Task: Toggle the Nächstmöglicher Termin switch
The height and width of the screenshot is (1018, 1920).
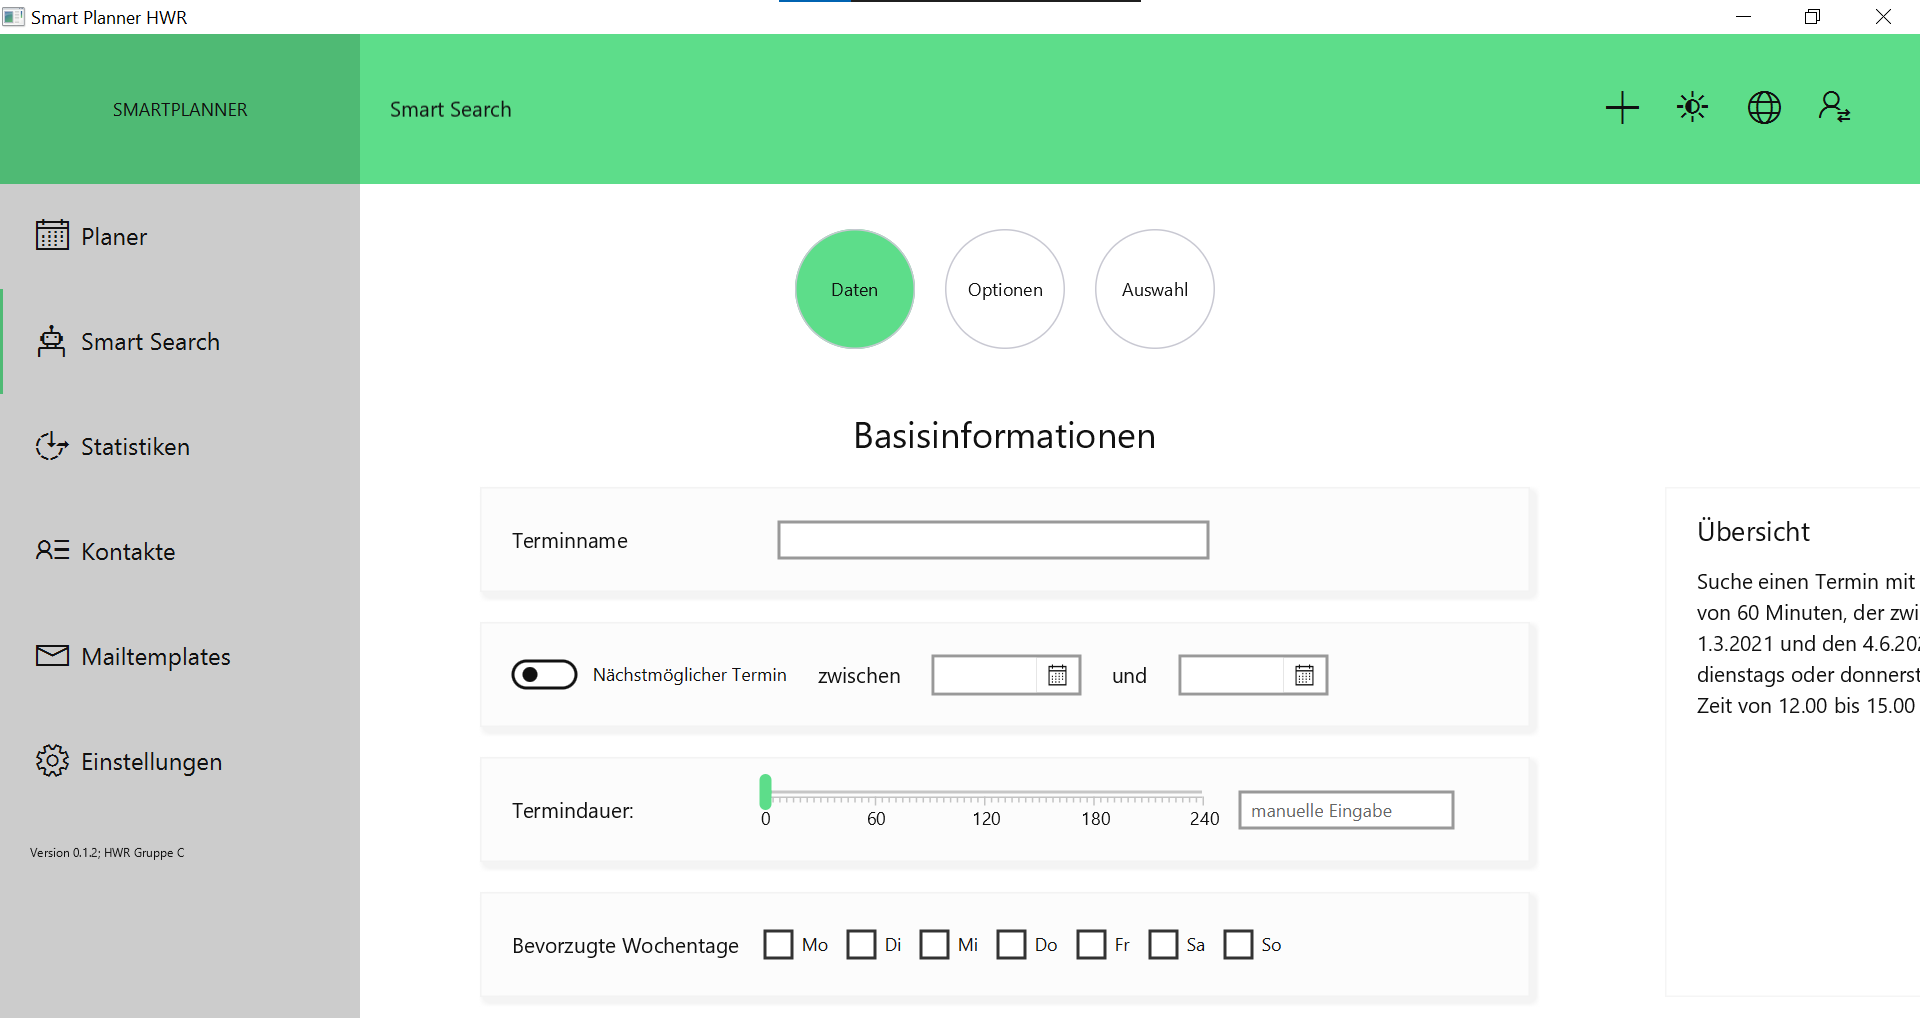Action: (x=544, y=675)
